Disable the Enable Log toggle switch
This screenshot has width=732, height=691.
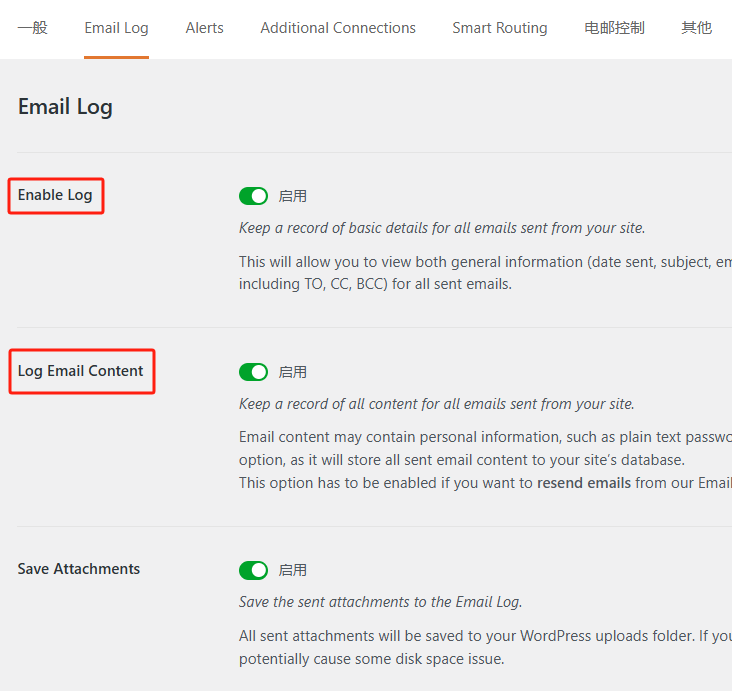[x=254, y=196]
